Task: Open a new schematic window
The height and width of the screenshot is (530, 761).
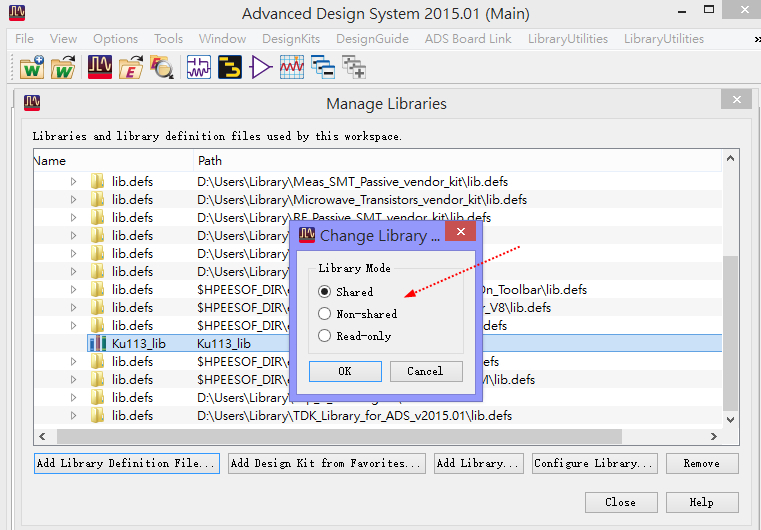Action: point(199,67)
